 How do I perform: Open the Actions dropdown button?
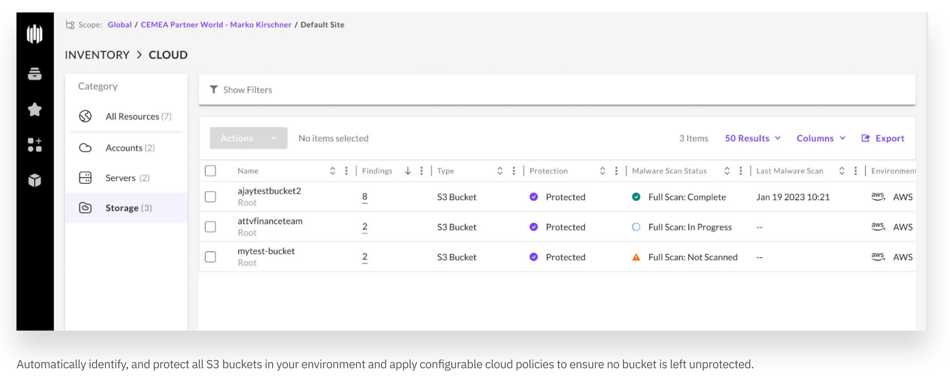pyautogui.click(x=248, y=138)
